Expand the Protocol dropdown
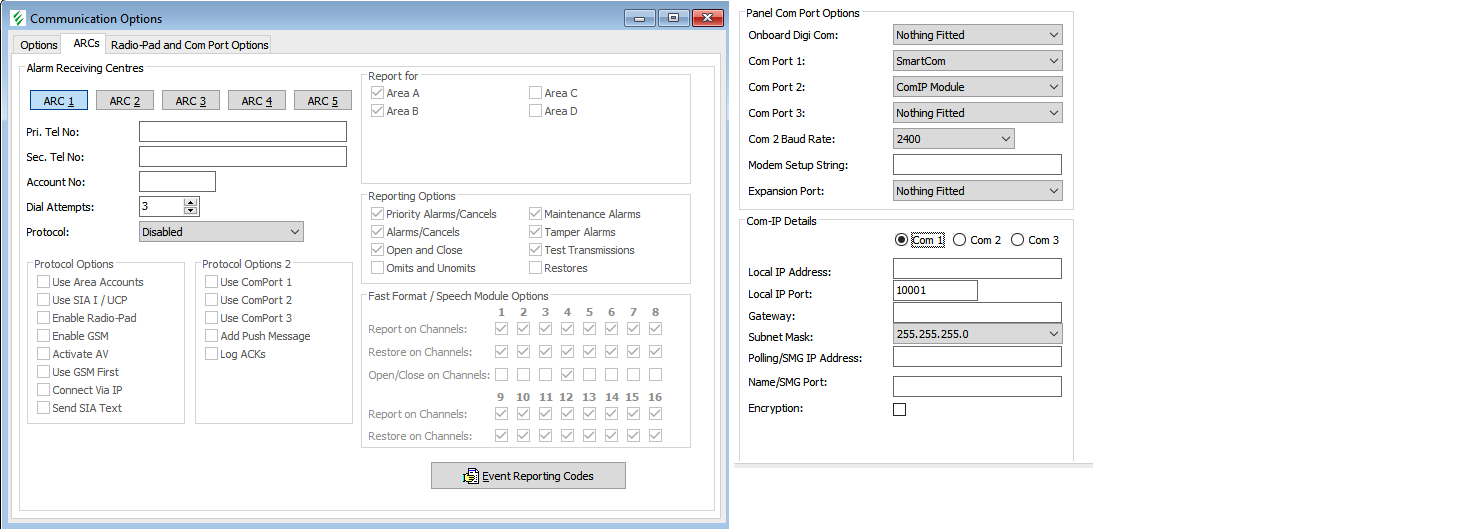The image size is (1458, 529). point(221,232)
